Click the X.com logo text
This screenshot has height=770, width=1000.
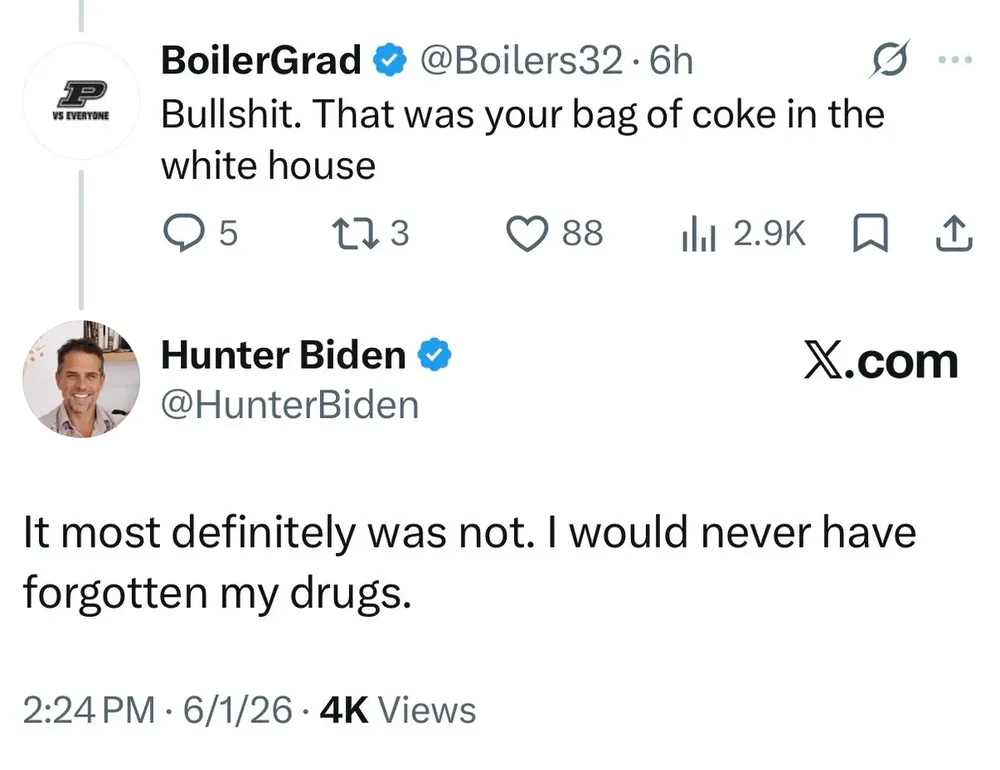[x=881, y=361]
